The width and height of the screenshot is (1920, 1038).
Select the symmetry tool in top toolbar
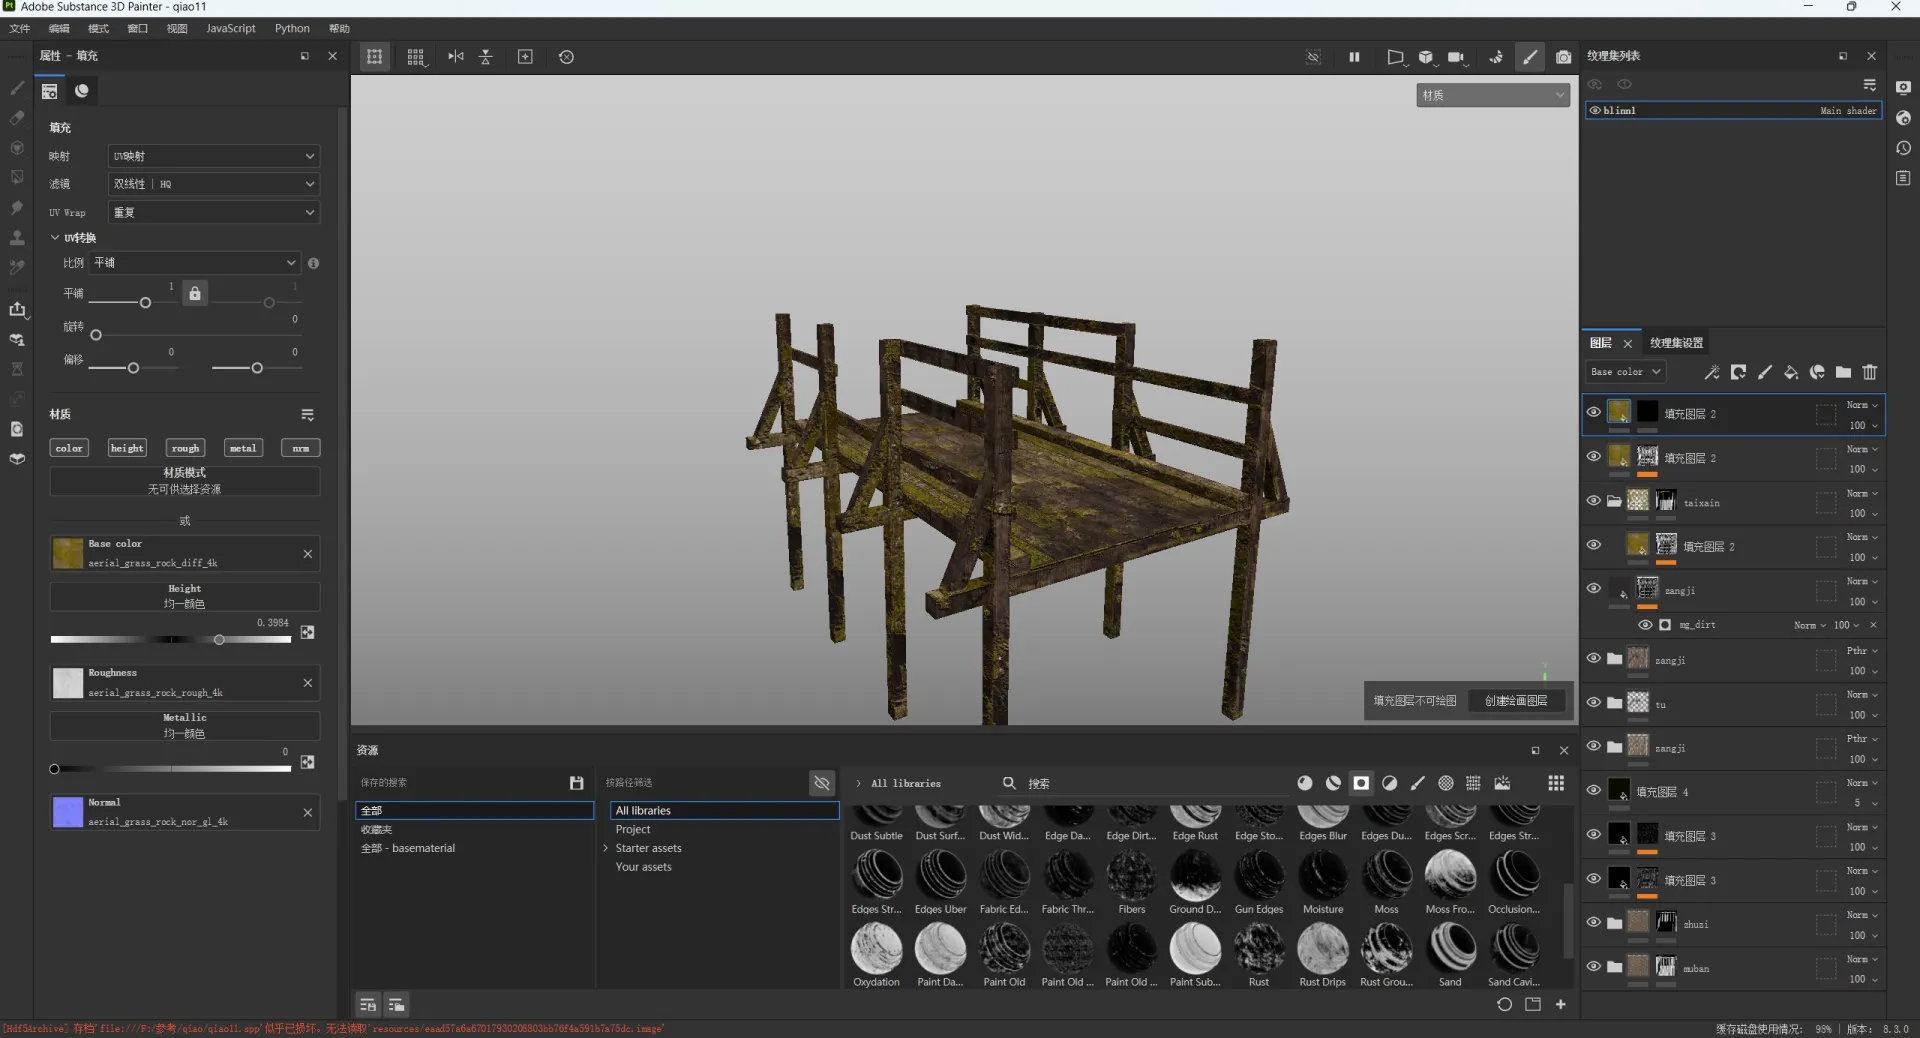click(456, 57)
